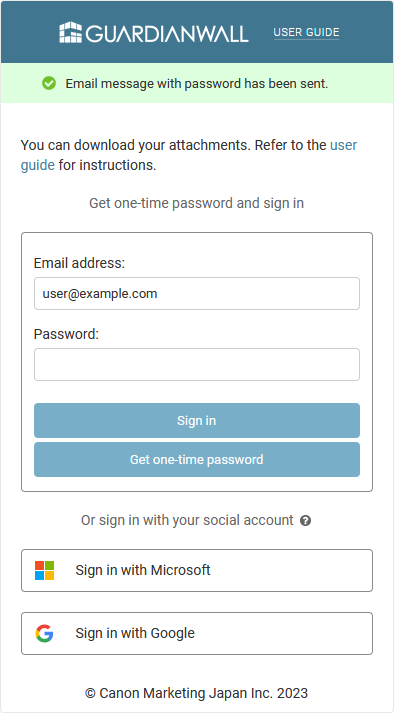This screenshot has width=394, height=713.
Task: Click the GUARDIANWALL brand name text
Action: pyautogui.click(x=167, y=34)
